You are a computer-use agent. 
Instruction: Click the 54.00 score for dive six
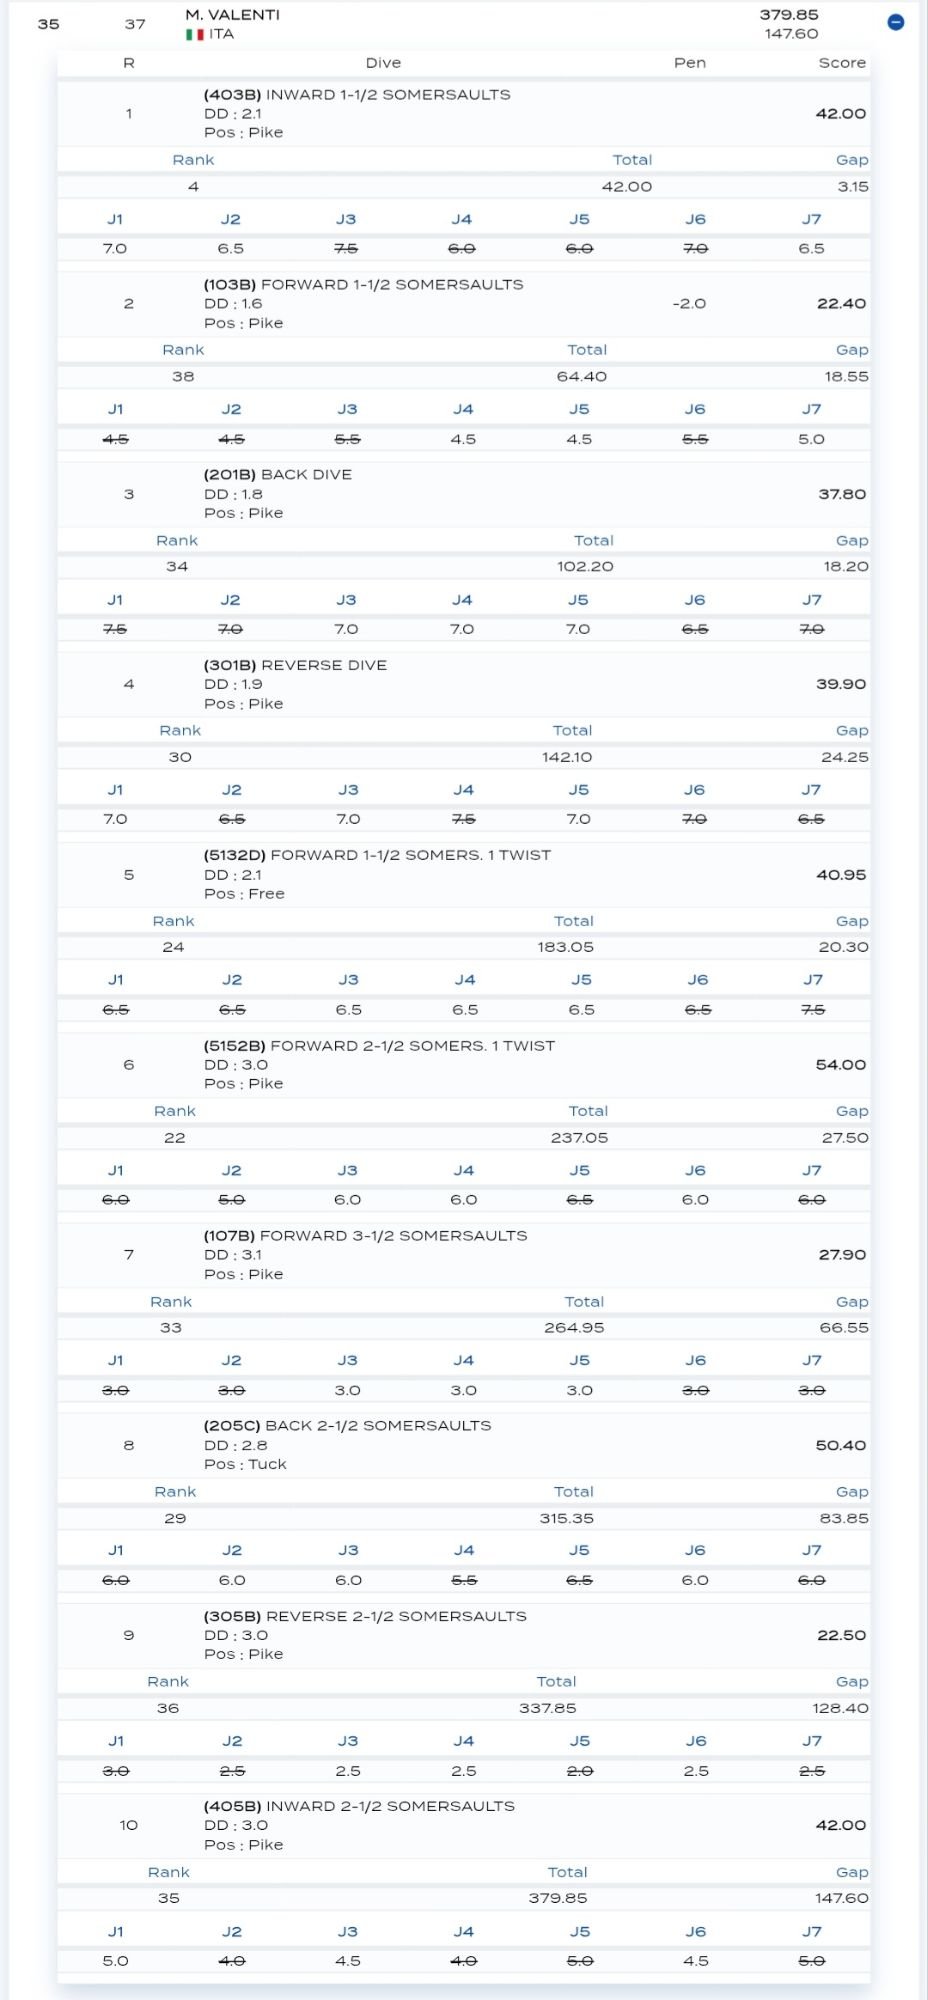[x=841, y=1065]
